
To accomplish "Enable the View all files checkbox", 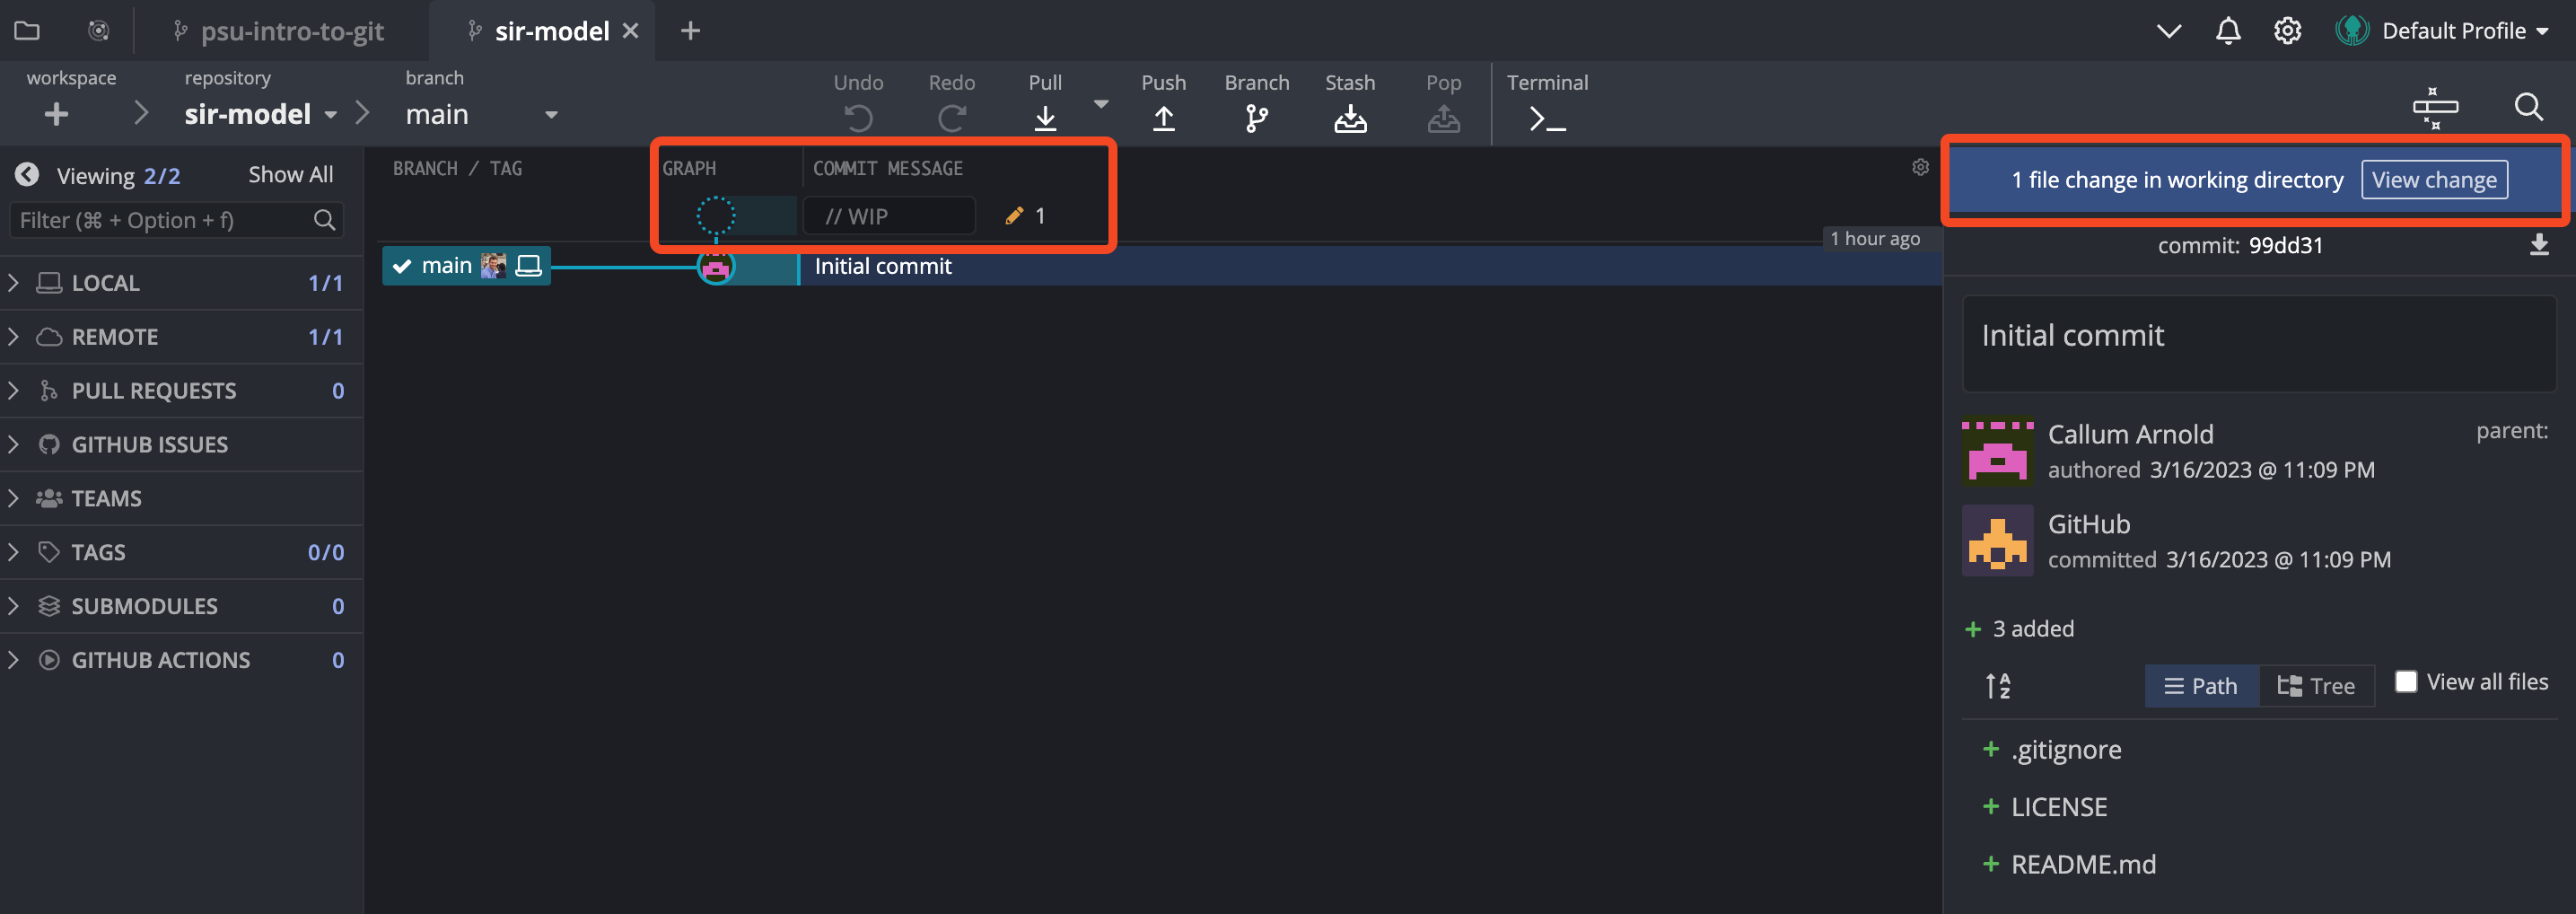I will coord(2406,681).
